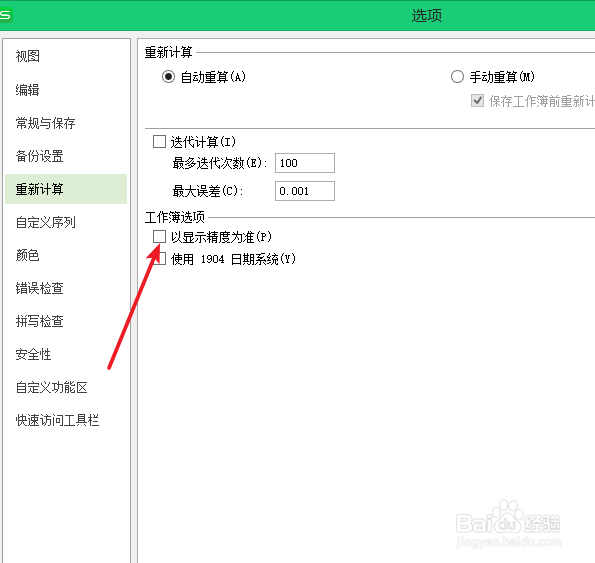595x563 pixels.
Task: Click the WPS spreadsheet logo icon
Action: pos(5,15)
